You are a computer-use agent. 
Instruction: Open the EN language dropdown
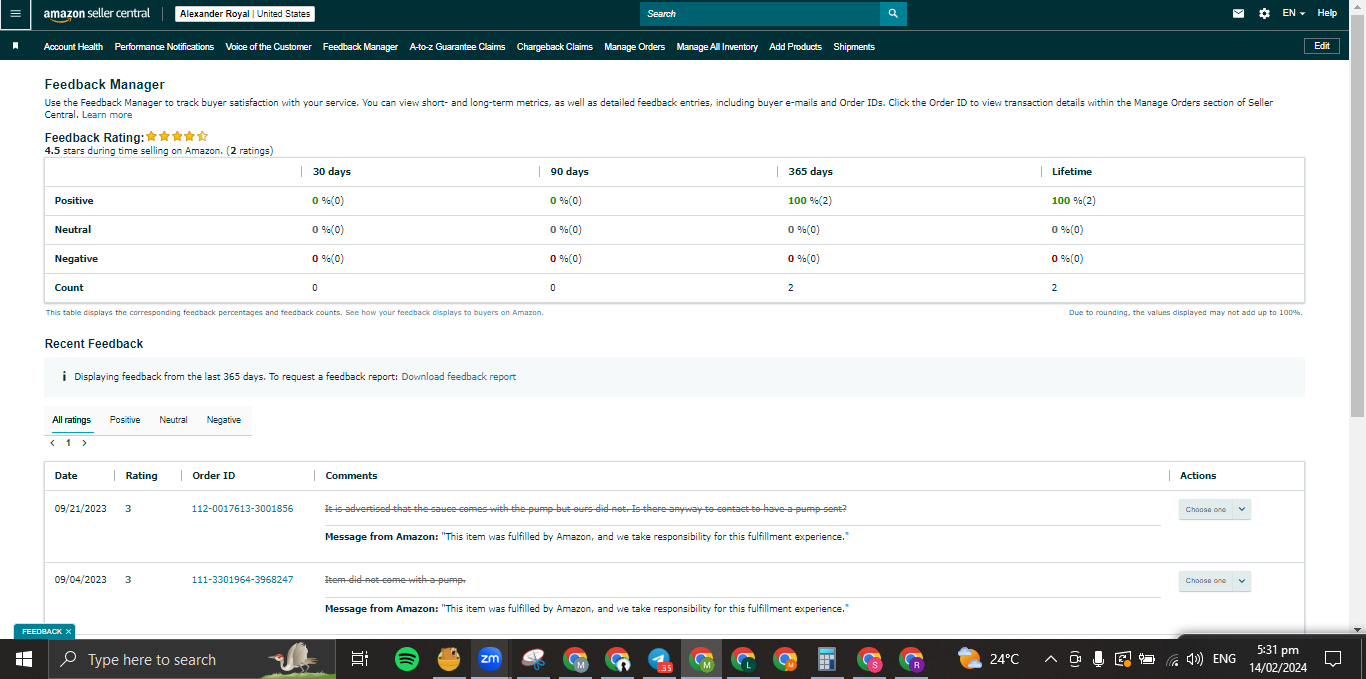point(1294,14)
